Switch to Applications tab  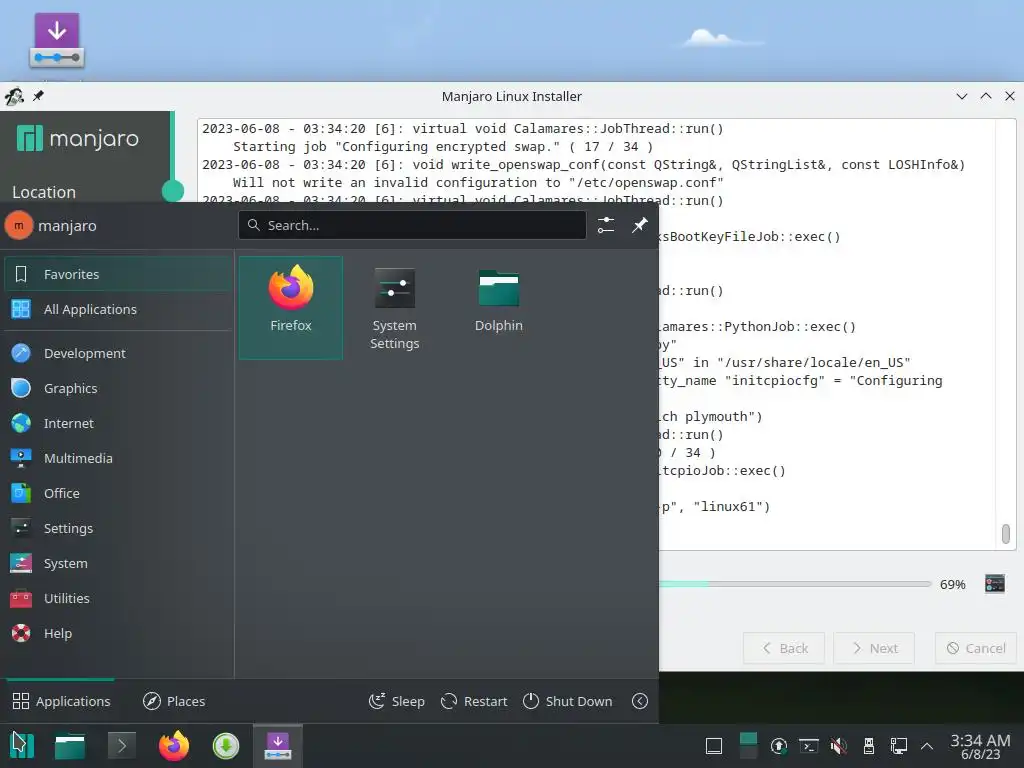(x=61, y=701)
